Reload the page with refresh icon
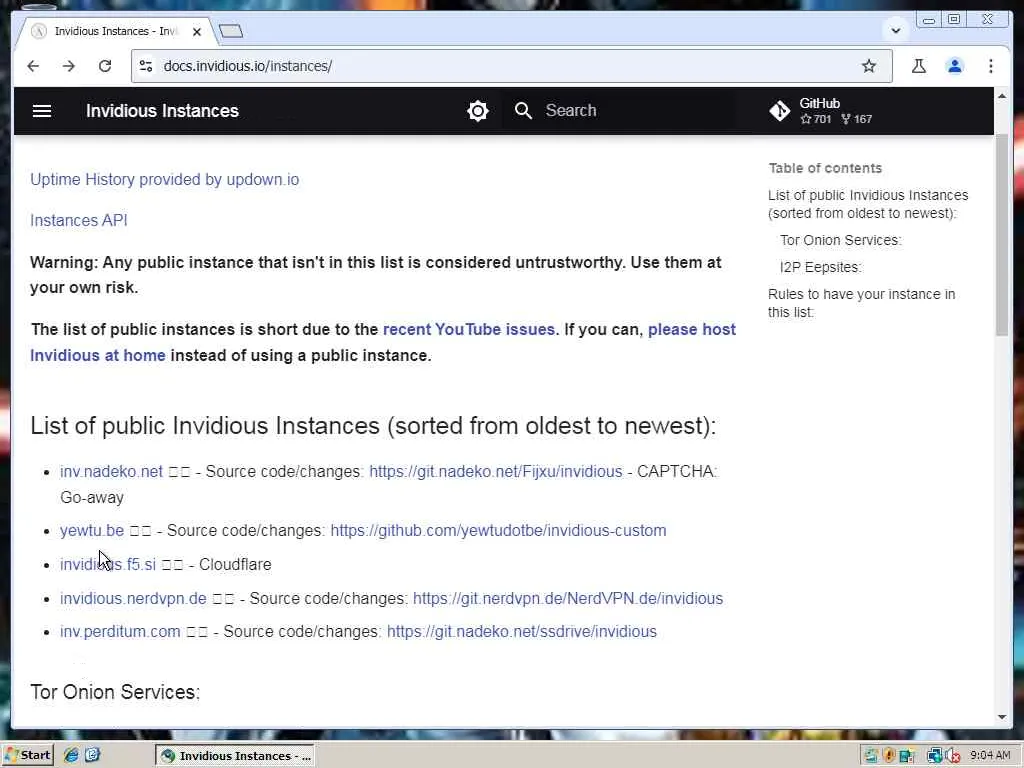Viewport: 1024px width, 768px height. point(104,66)
